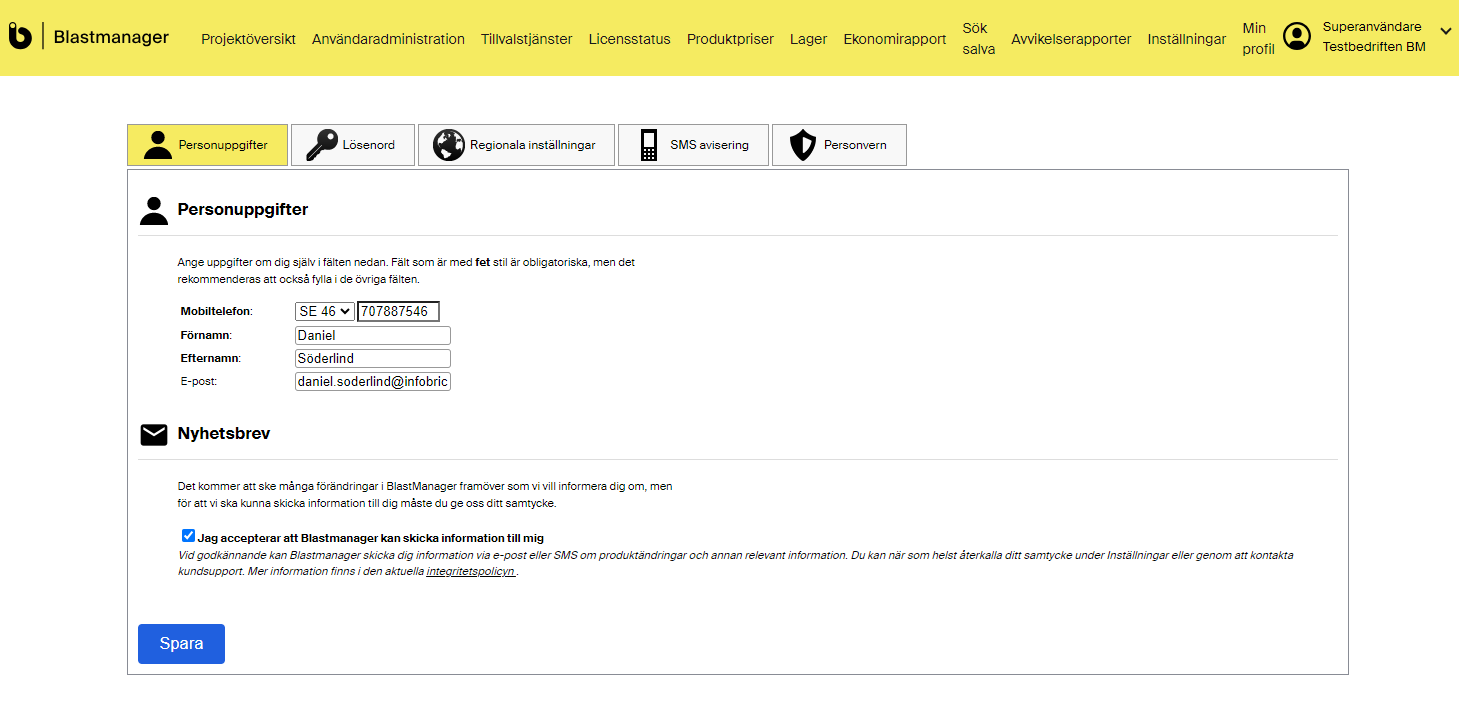Switch to the SMS avisering tab
The width and height of the screenshot is (1459, 713).
693,145
